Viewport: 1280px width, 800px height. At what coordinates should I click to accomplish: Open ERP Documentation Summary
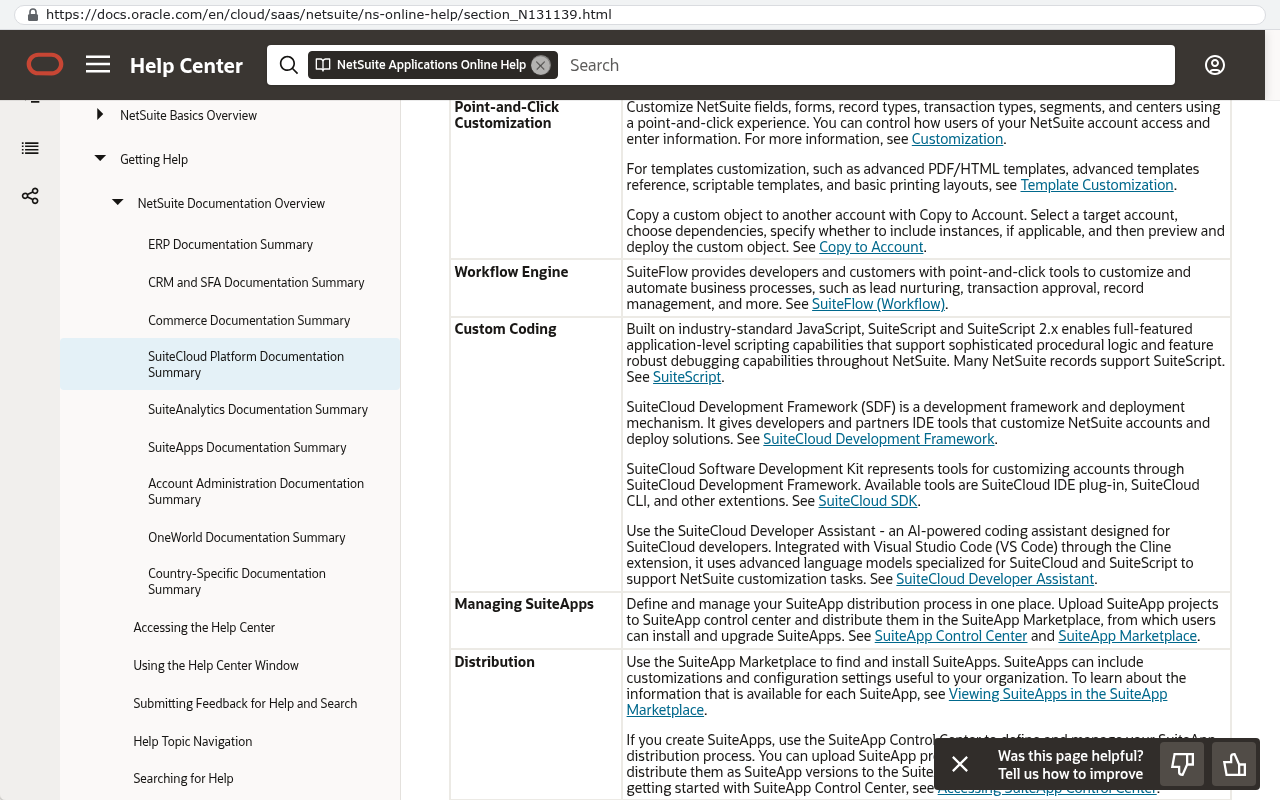pos(230,244)
